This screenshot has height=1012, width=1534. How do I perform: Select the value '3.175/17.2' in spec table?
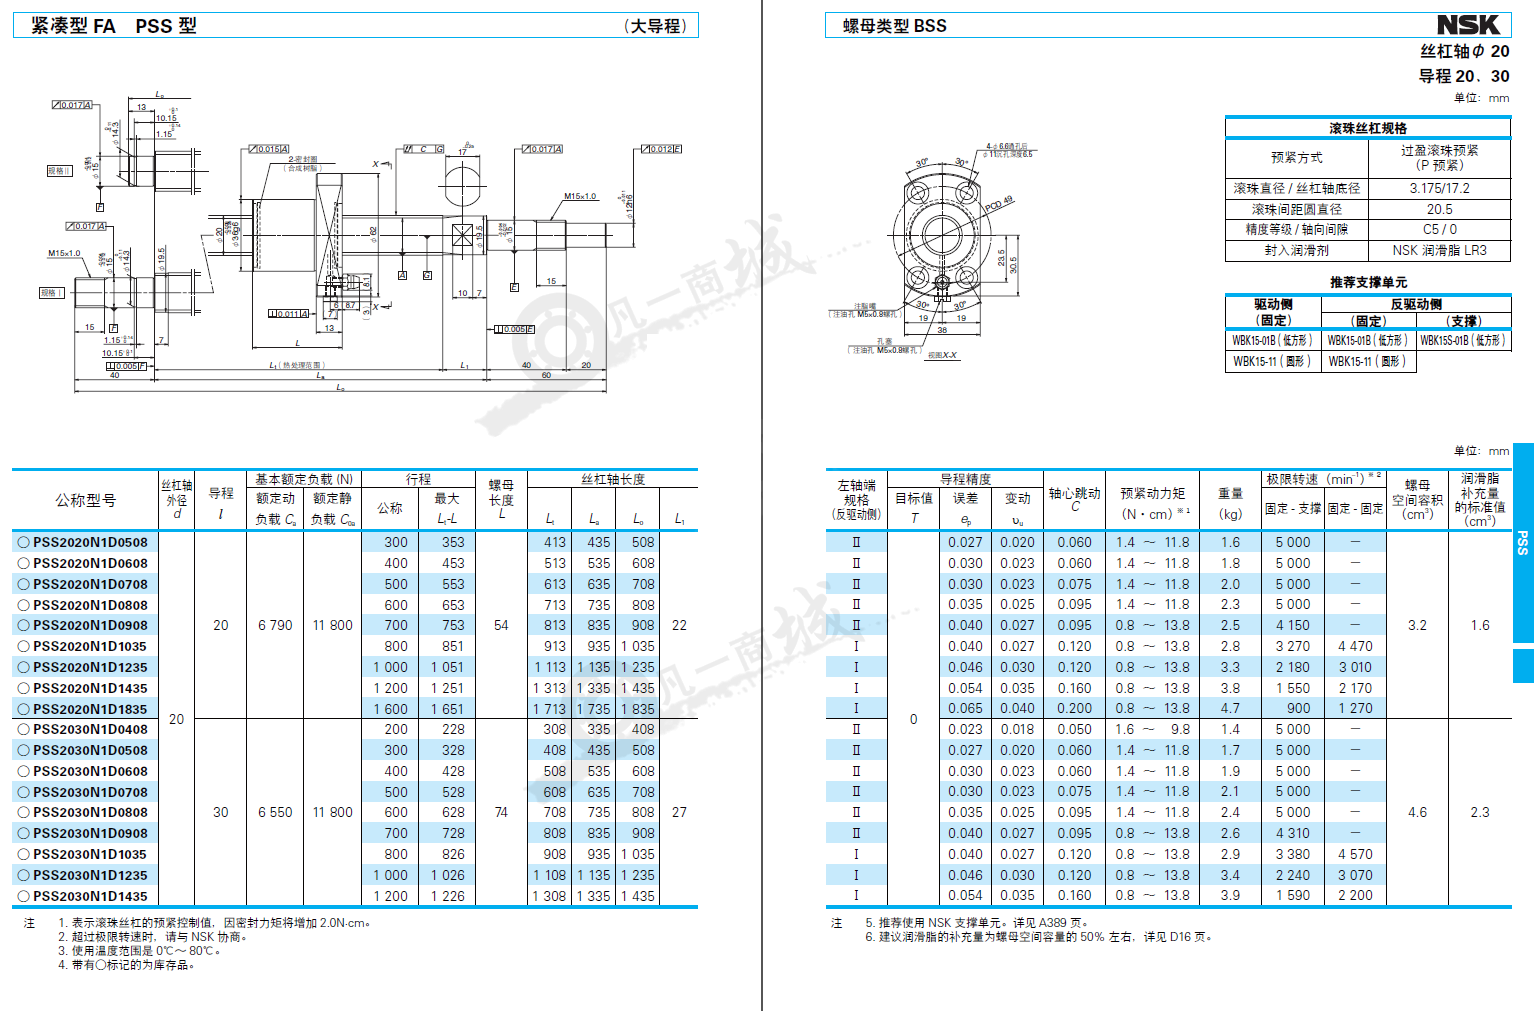1440,188
